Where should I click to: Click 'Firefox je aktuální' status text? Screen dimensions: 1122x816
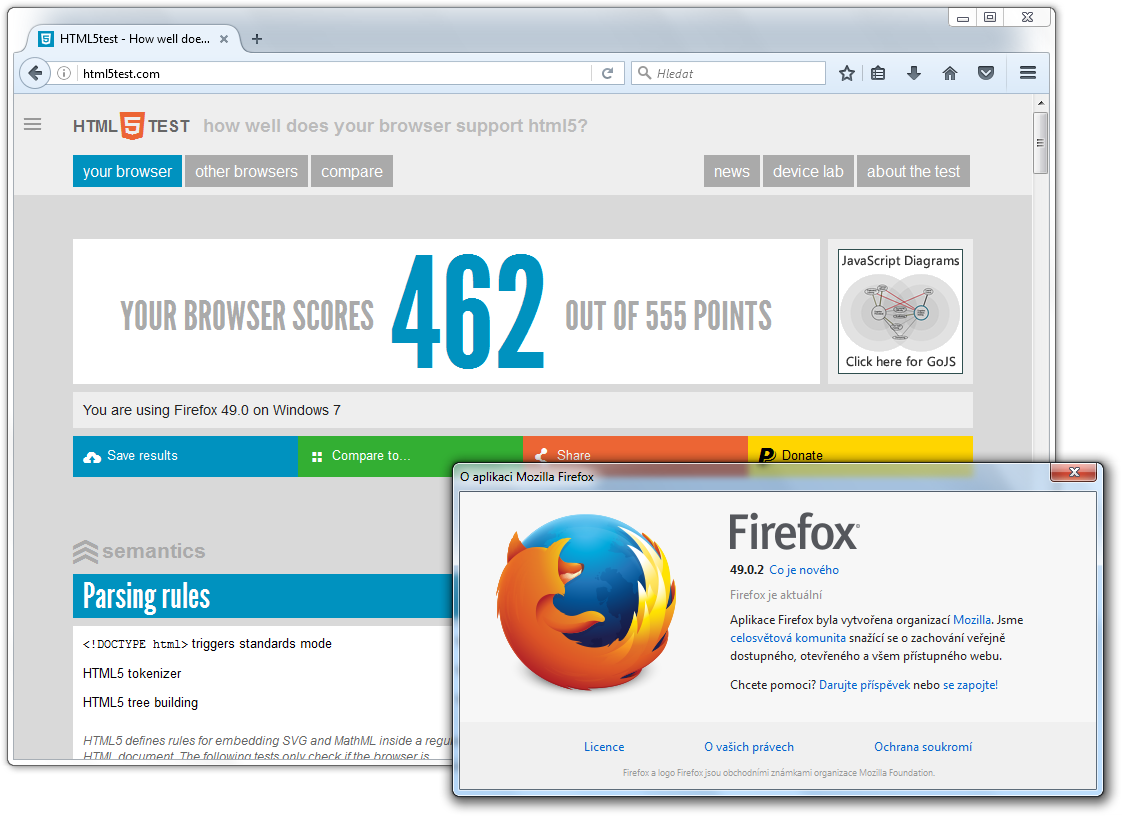776,595
